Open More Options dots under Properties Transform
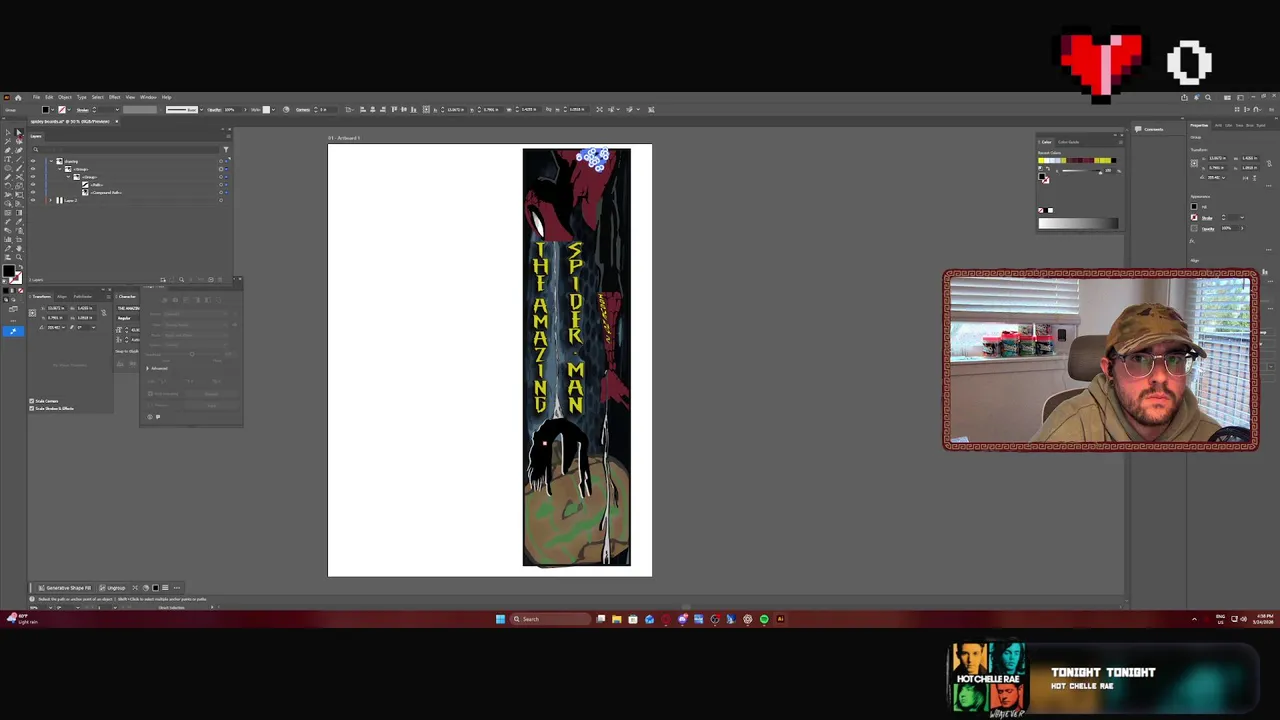This screenshot has width=1280, height=720. (x=1269, y=186)
